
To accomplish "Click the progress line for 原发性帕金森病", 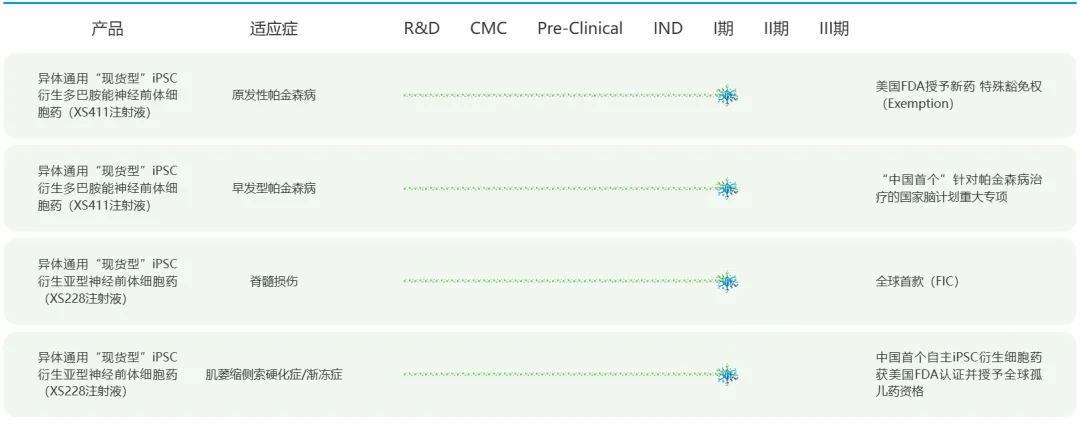I will tap(560, 95).
